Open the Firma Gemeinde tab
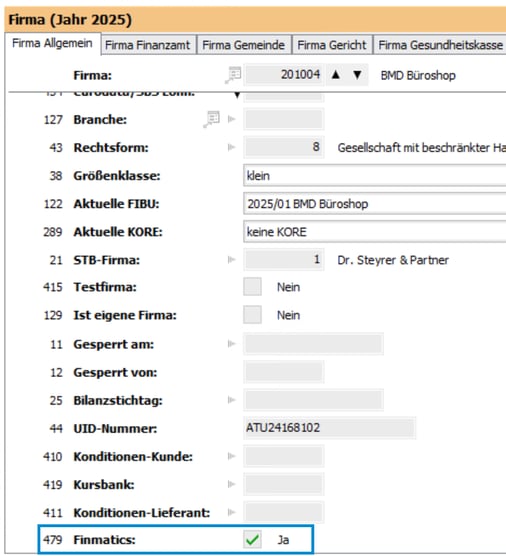This screenshot has height=556, width=506. 244,45
